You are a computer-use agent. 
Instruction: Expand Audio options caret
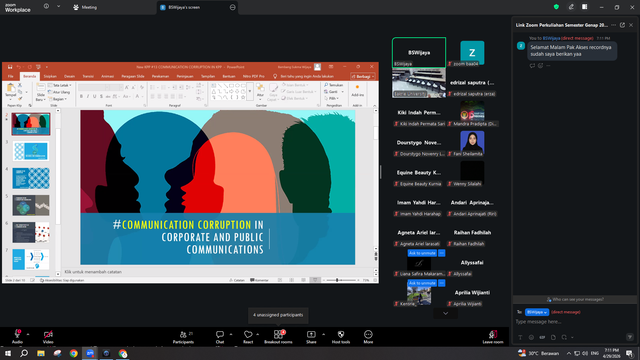click(x=28, y=334)
